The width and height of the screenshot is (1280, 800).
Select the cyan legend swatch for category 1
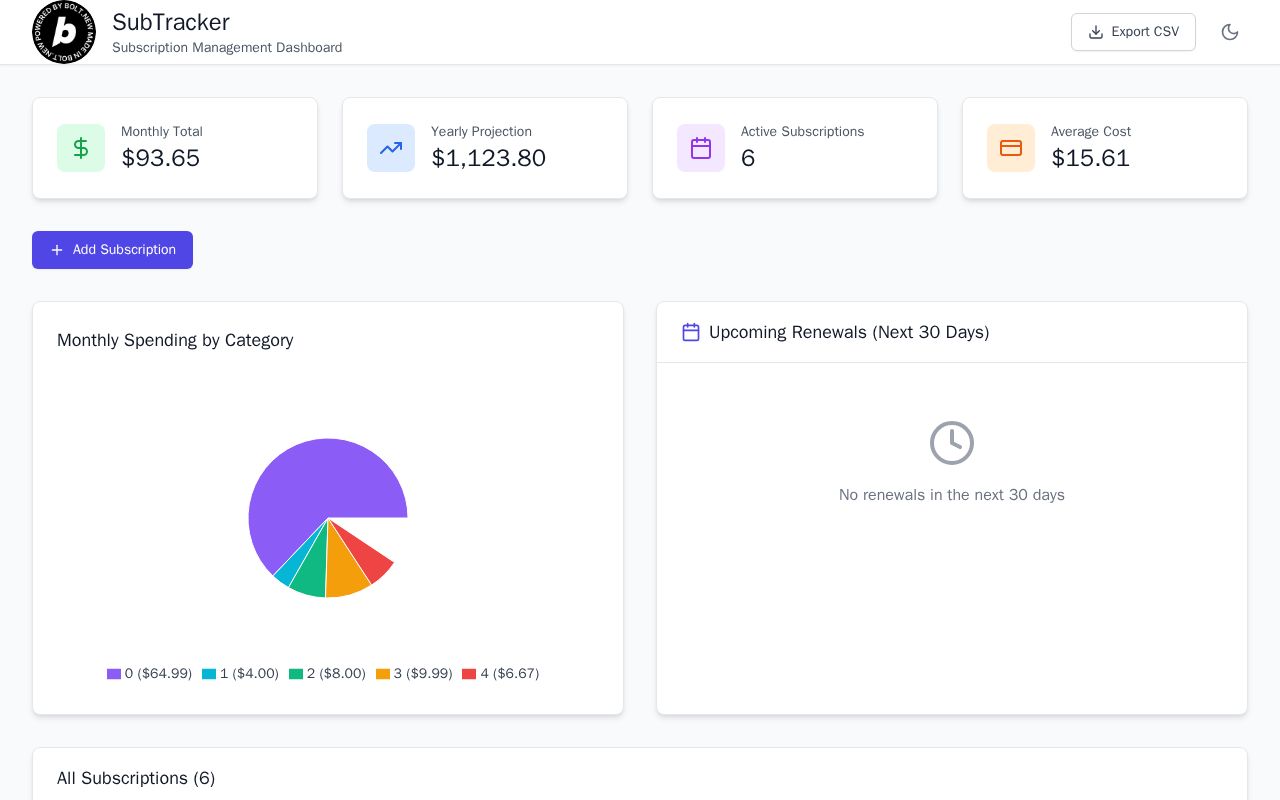(209, 674)
